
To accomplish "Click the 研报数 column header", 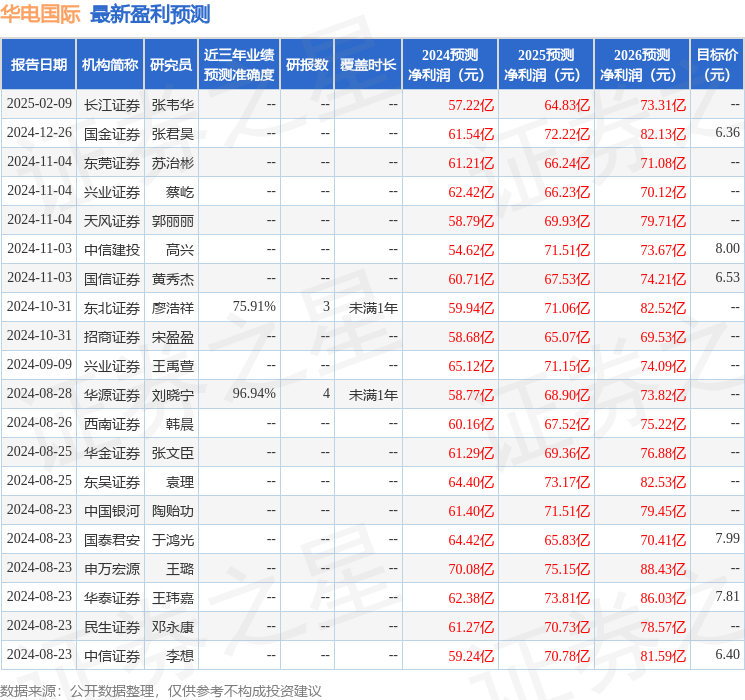I will 307,65.
